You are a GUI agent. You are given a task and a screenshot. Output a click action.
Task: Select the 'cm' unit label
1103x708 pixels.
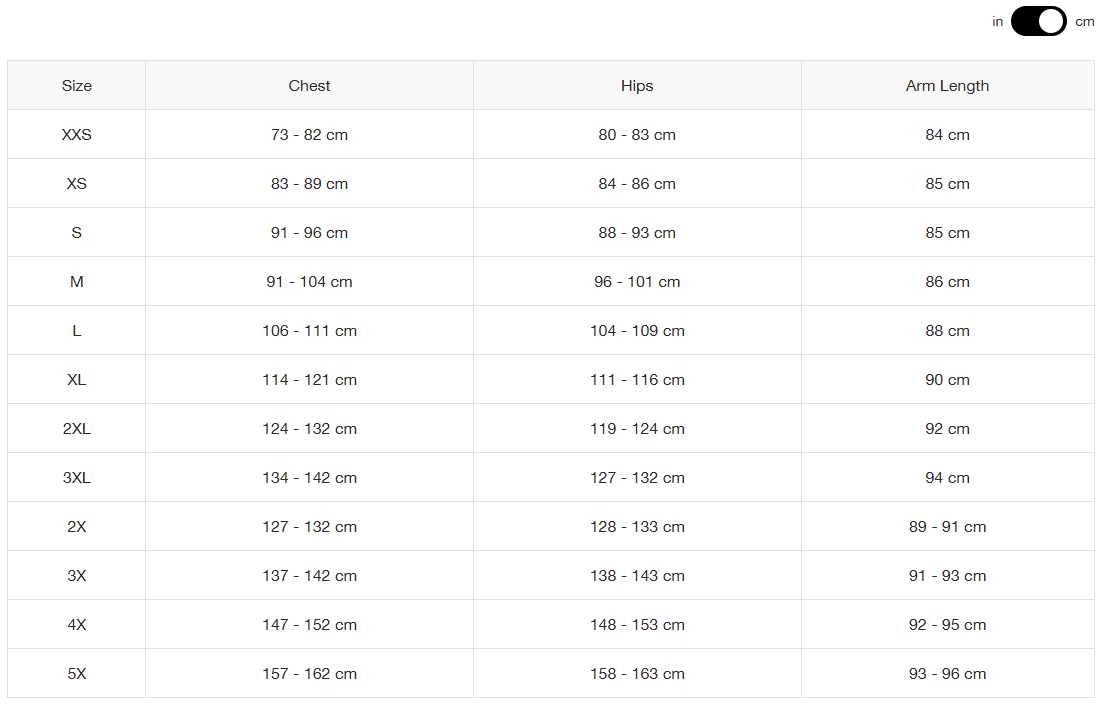pyautogui.click(x=1084, y=22)
